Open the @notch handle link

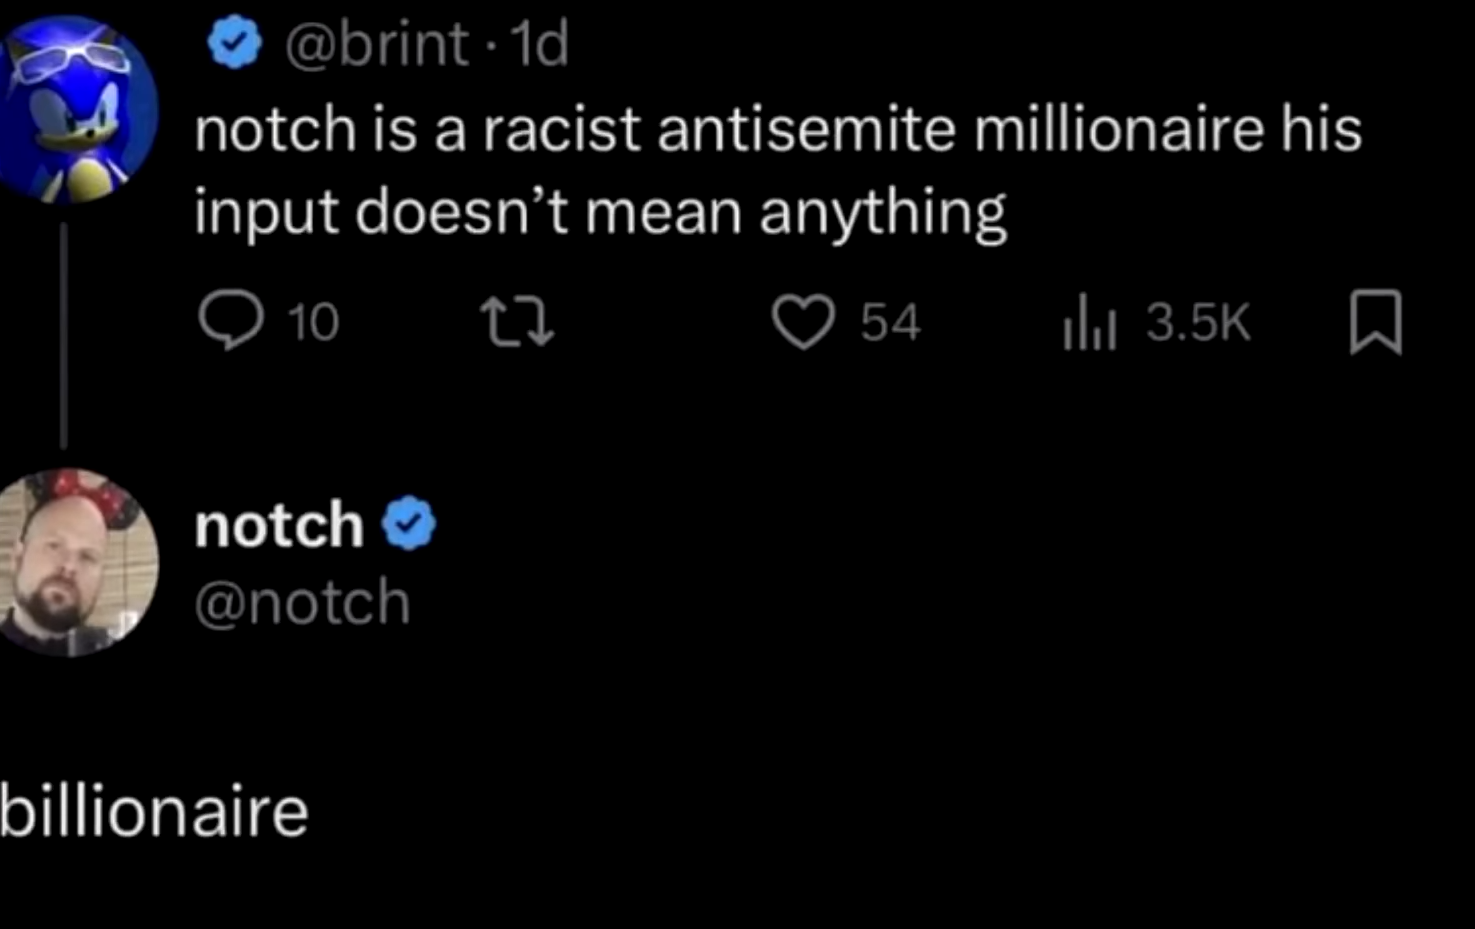click(x=302, y=603)
